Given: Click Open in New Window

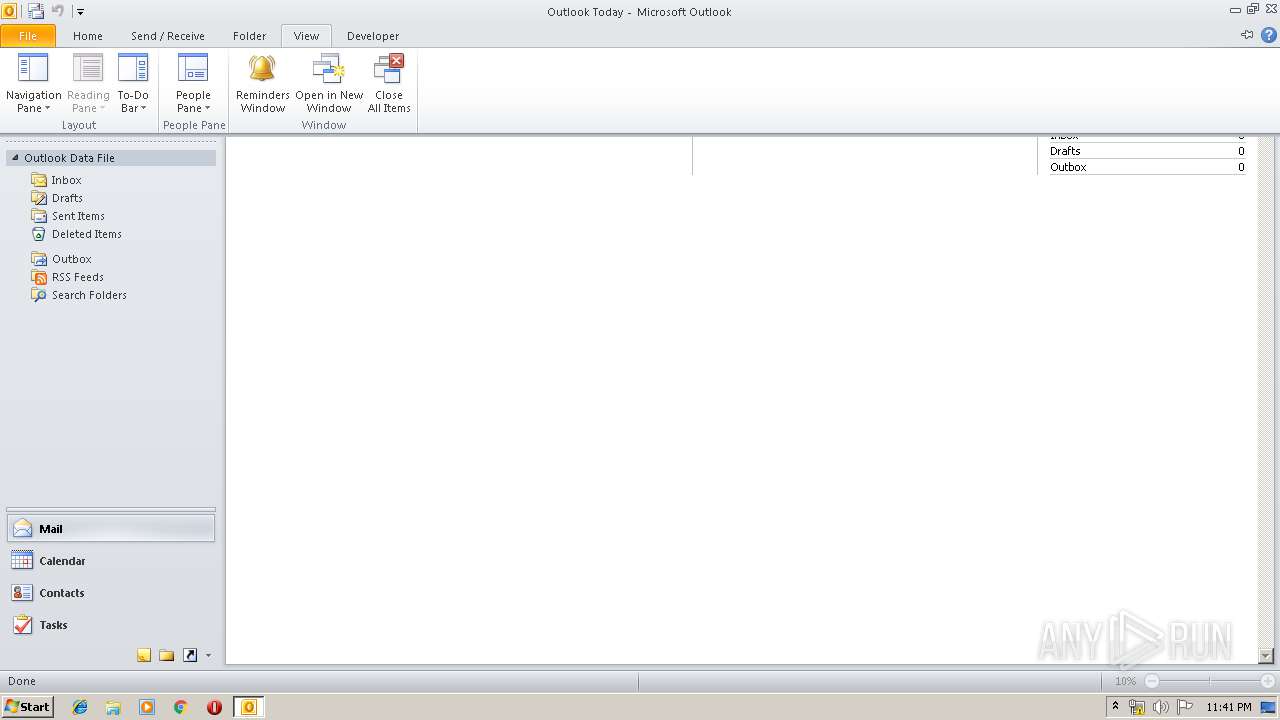Looking at the screenshot, I should point(329,83).
